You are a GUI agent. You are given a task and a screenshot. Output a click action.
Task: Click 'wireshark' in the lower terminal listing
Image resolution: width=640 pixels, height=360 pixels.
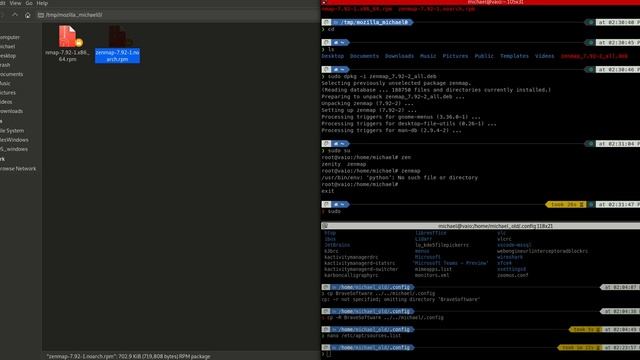coord(510,258)
